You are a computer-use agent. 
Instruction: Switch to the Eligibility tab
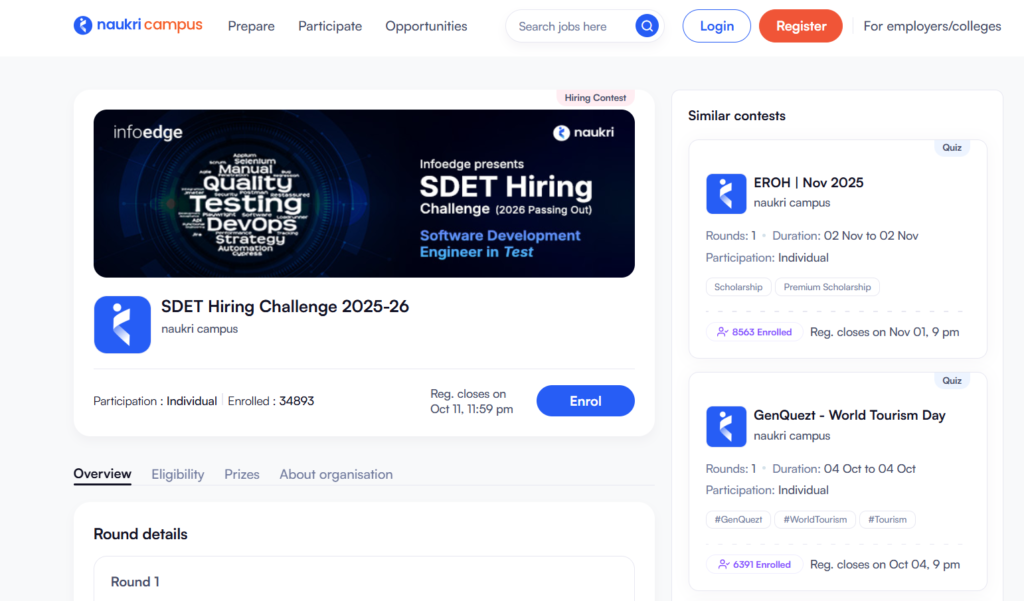click(x=177, y=474)
